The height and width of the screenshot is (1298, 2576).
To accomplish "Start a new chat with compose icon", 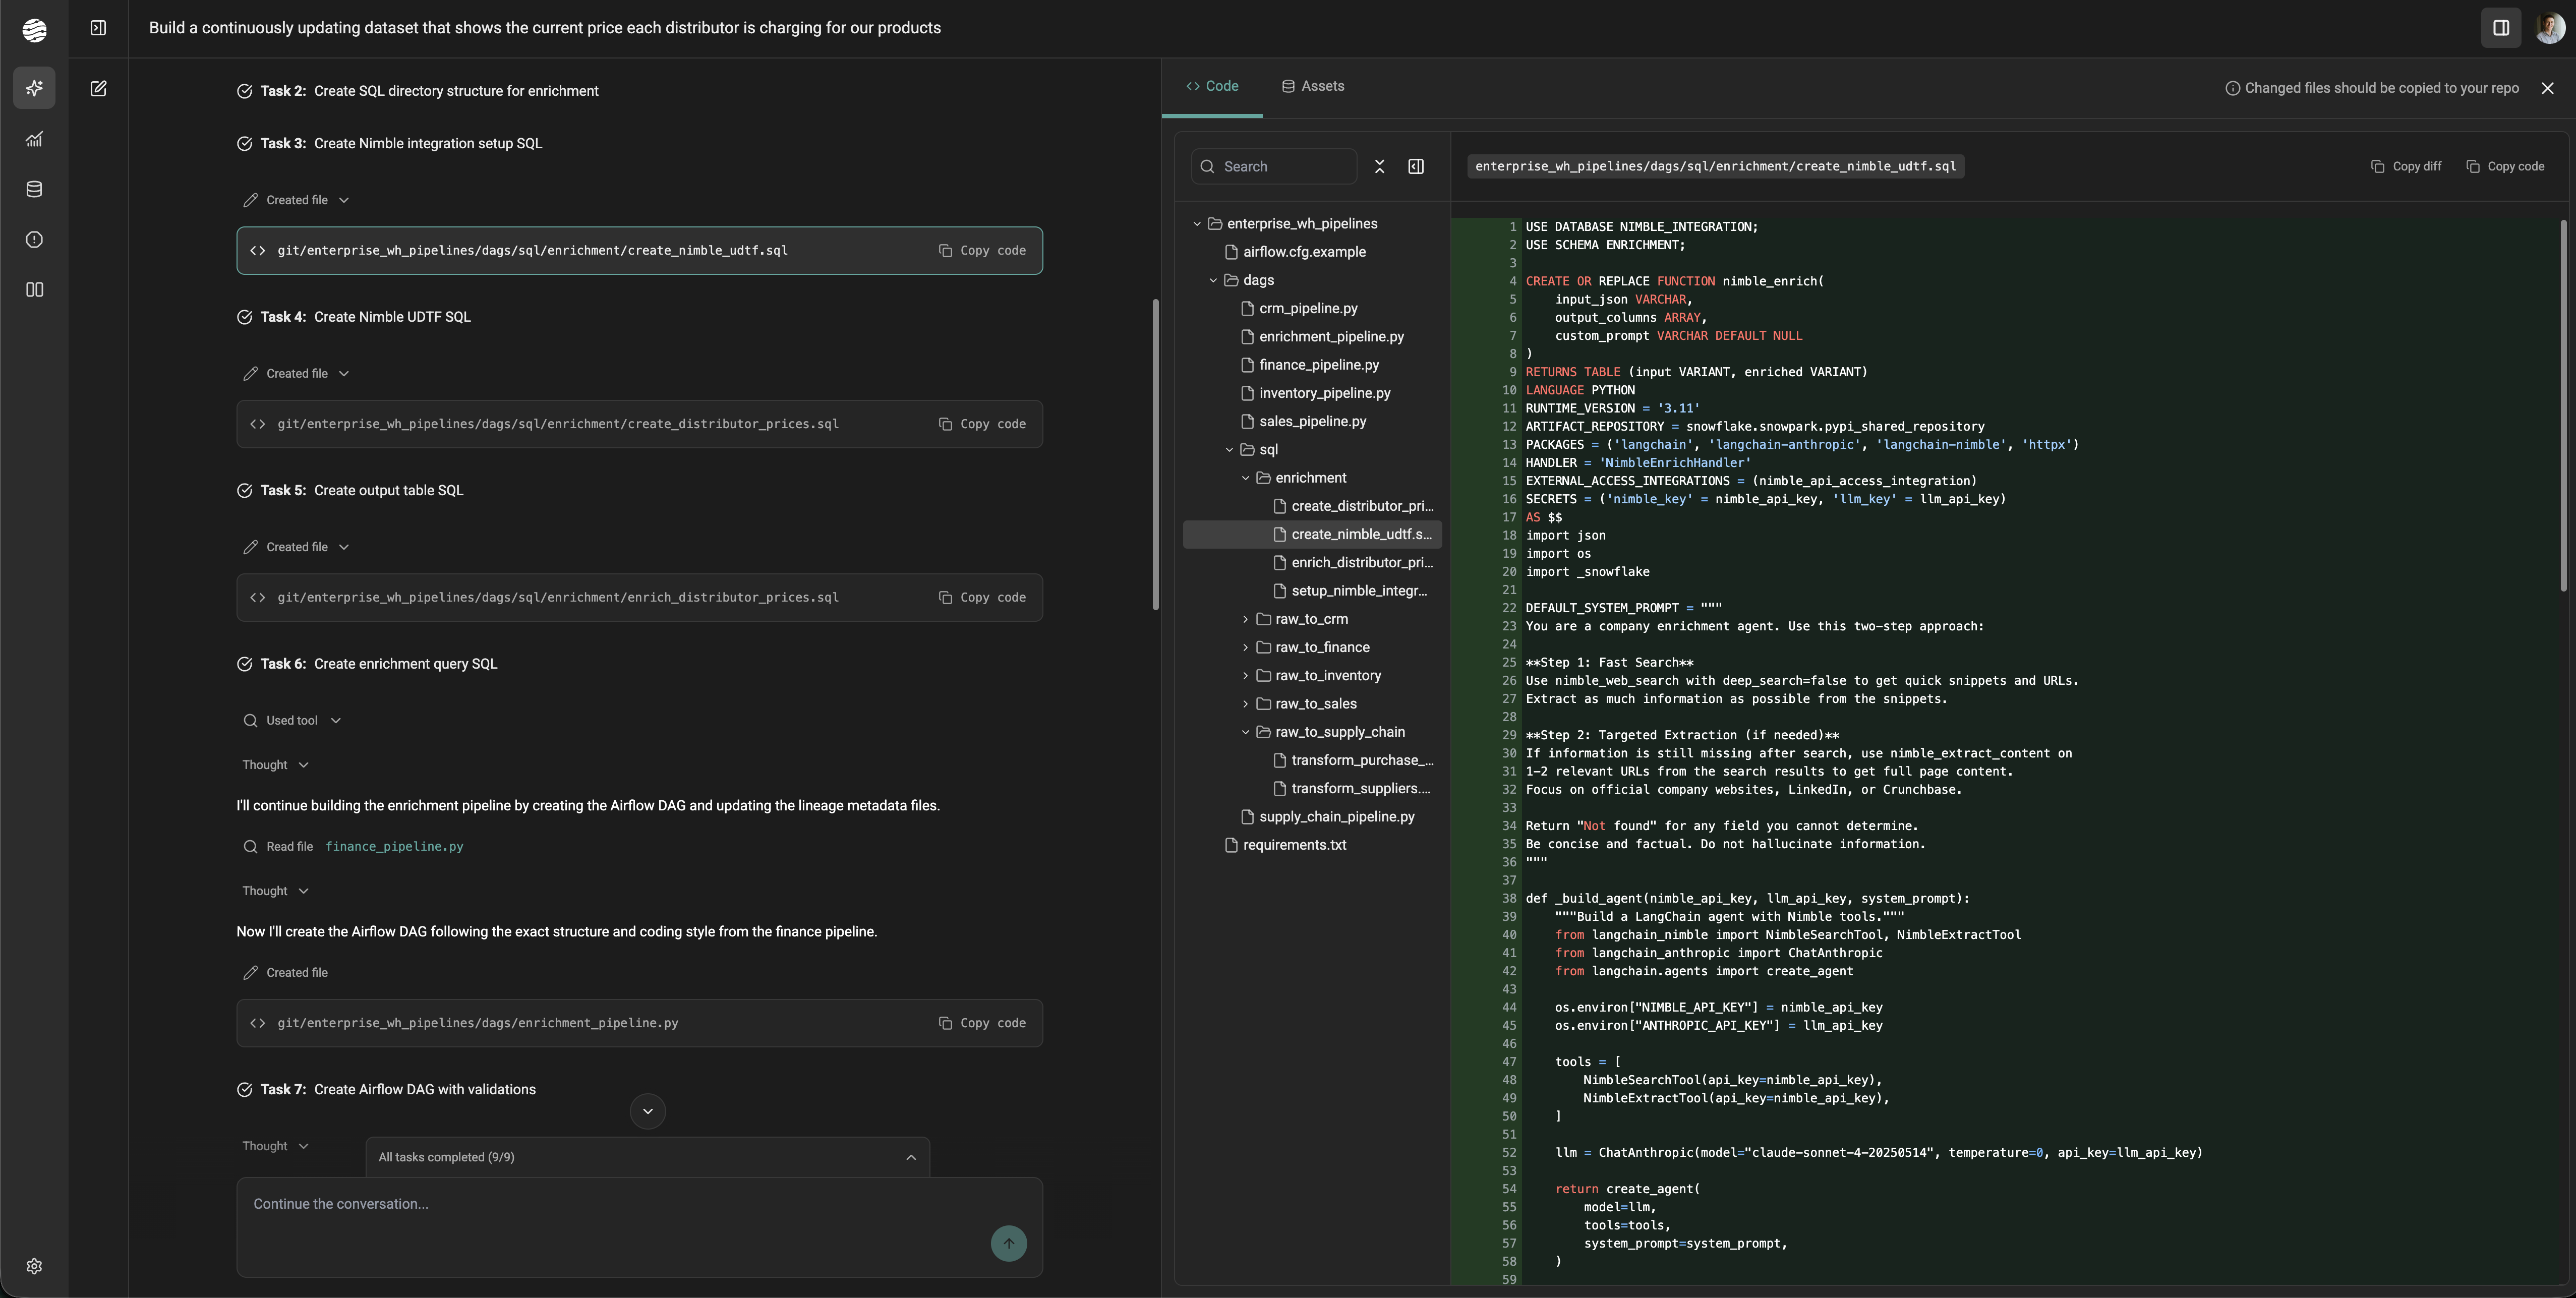I will point(98,88).
